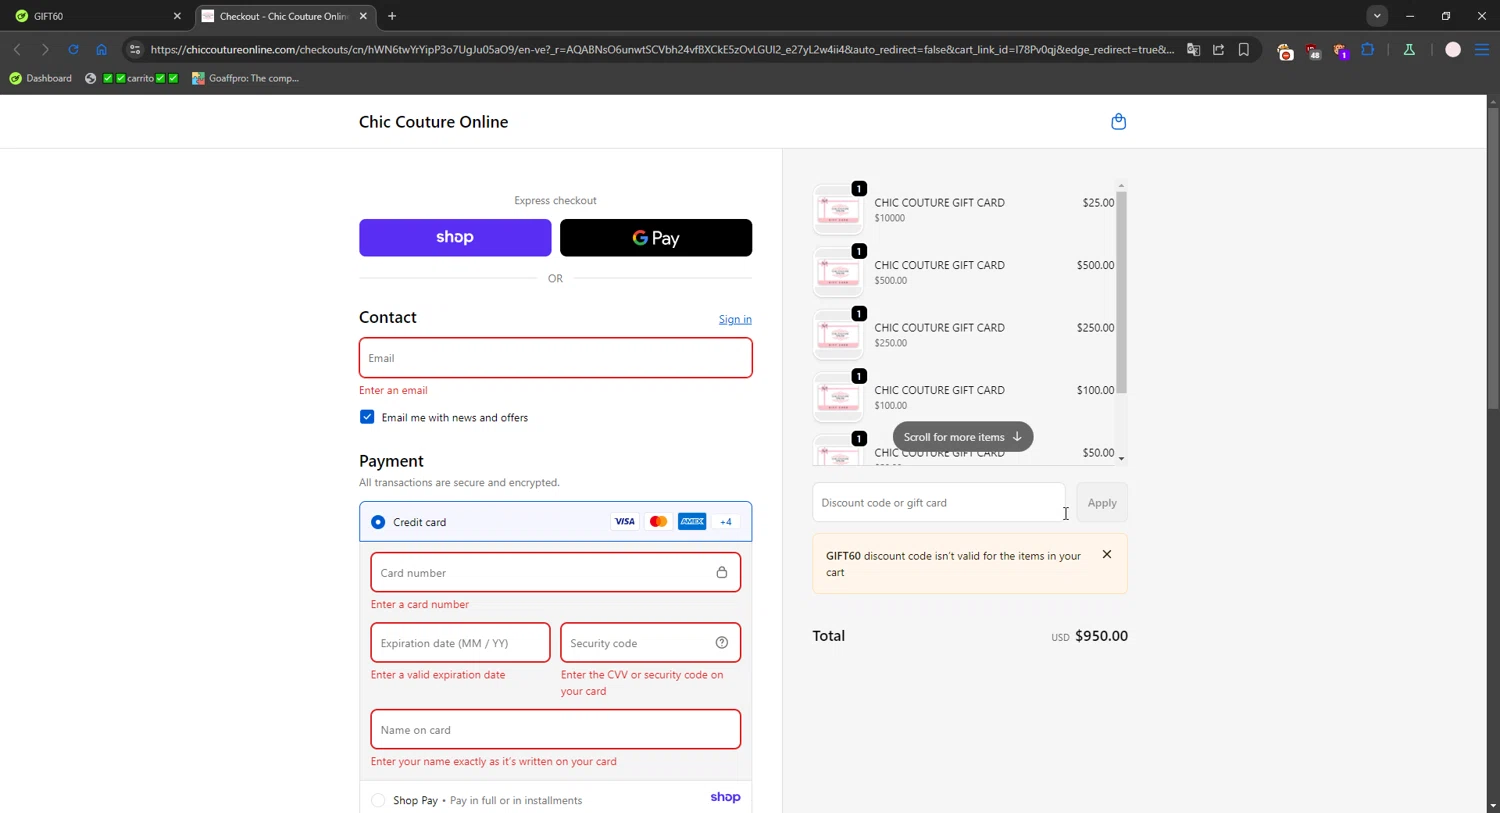Select the Shop Pay payment option
The image size is (1500, 813).
tap(378, 800)
